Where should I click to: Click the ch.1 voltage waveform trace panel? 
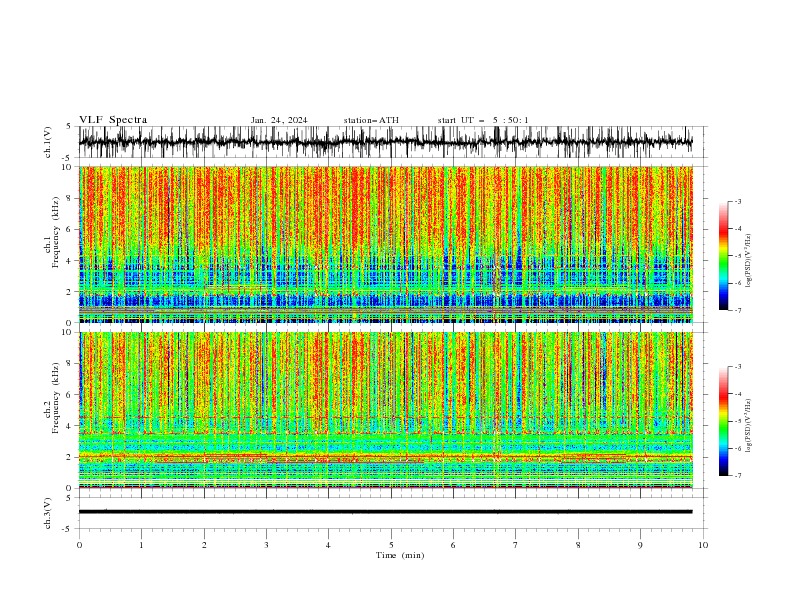[x=386, y=142]
